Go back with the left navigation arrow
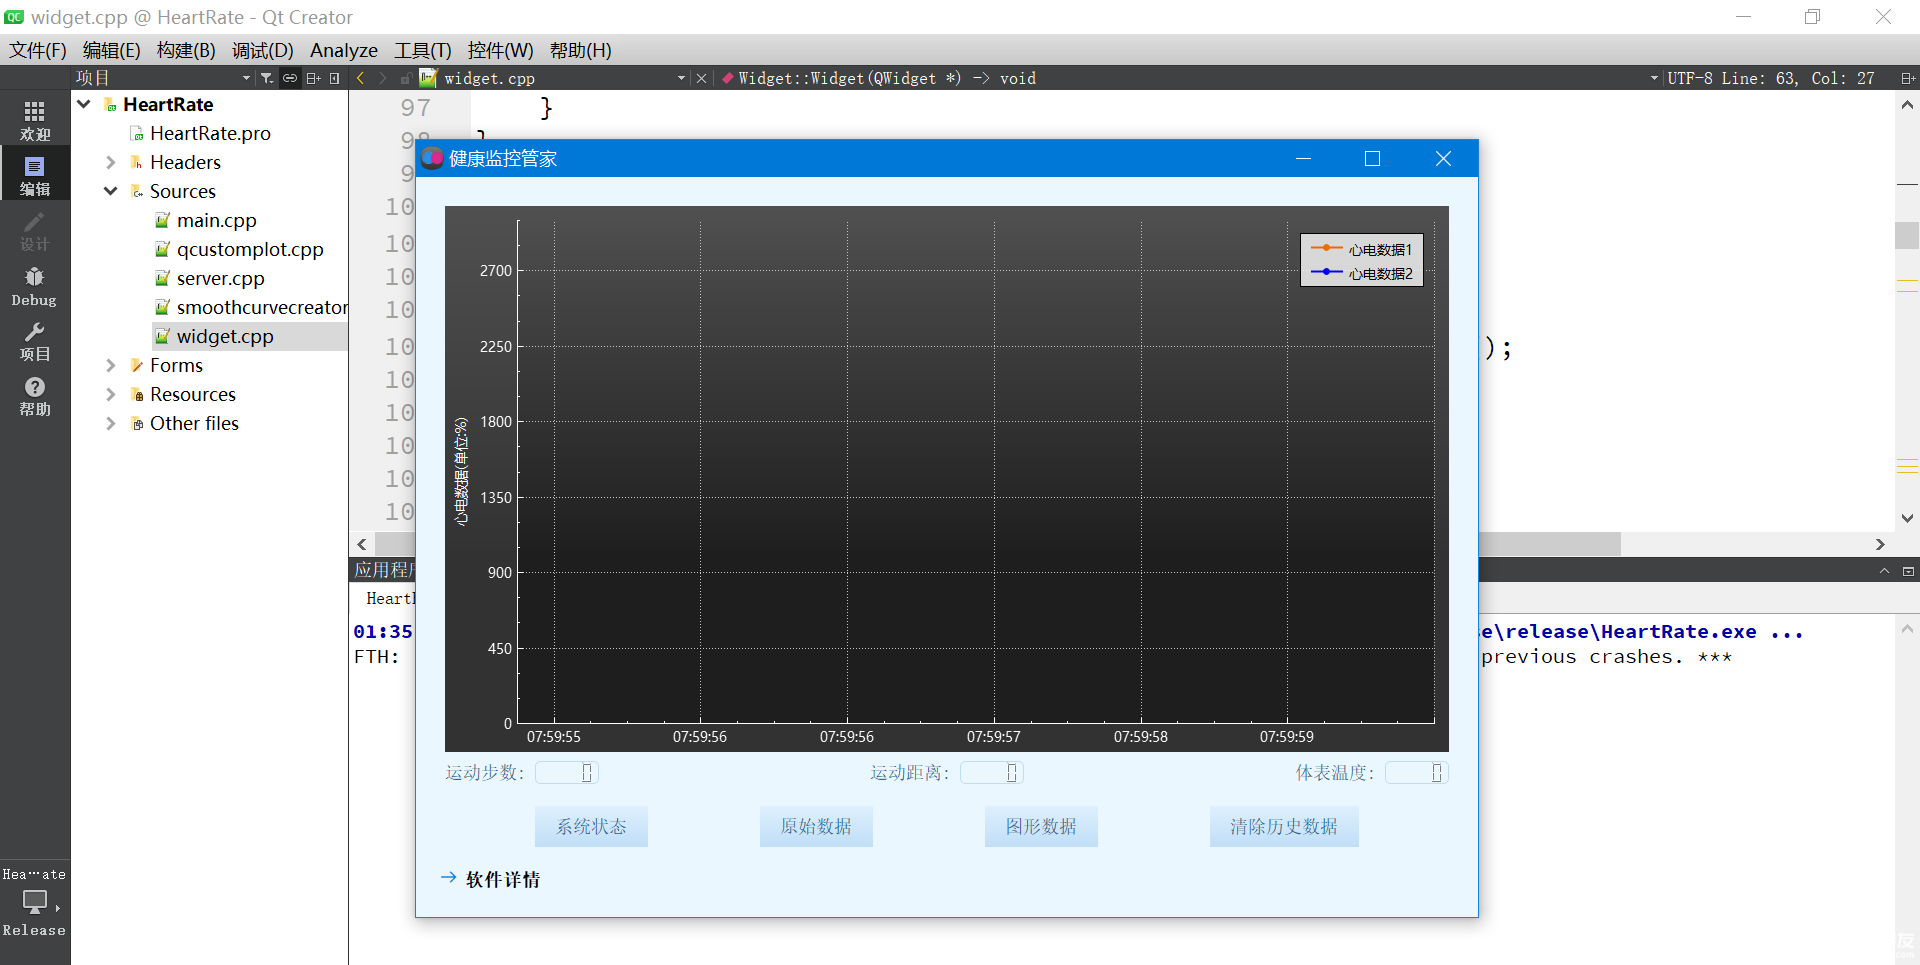Screen dimensions: 1920x965 (x=361, y=78)
